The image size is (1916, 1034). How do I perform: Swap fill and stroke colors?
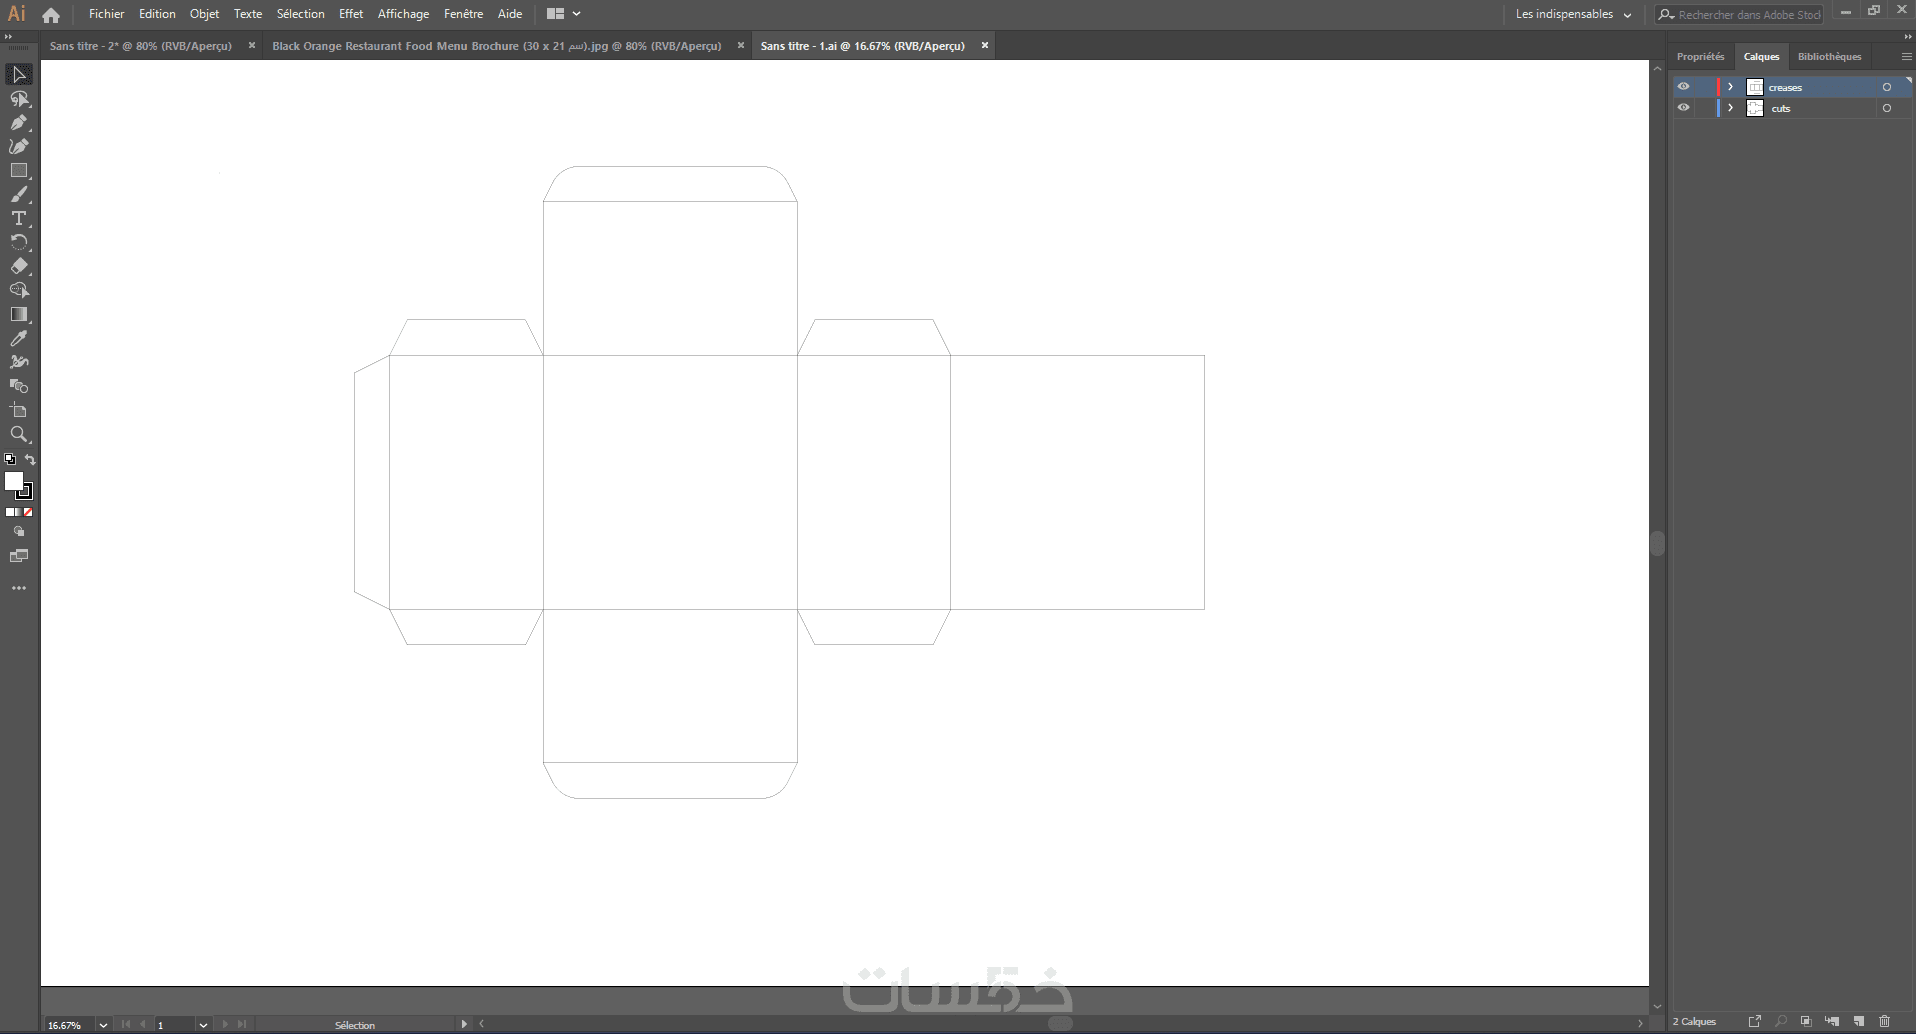[x=30, y=460]
